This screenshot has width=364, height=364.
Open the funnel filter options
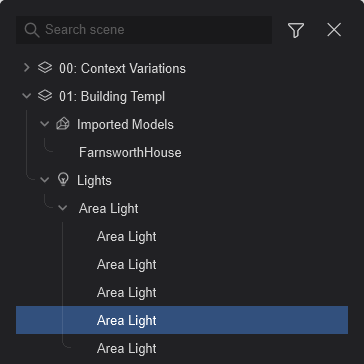296,30
